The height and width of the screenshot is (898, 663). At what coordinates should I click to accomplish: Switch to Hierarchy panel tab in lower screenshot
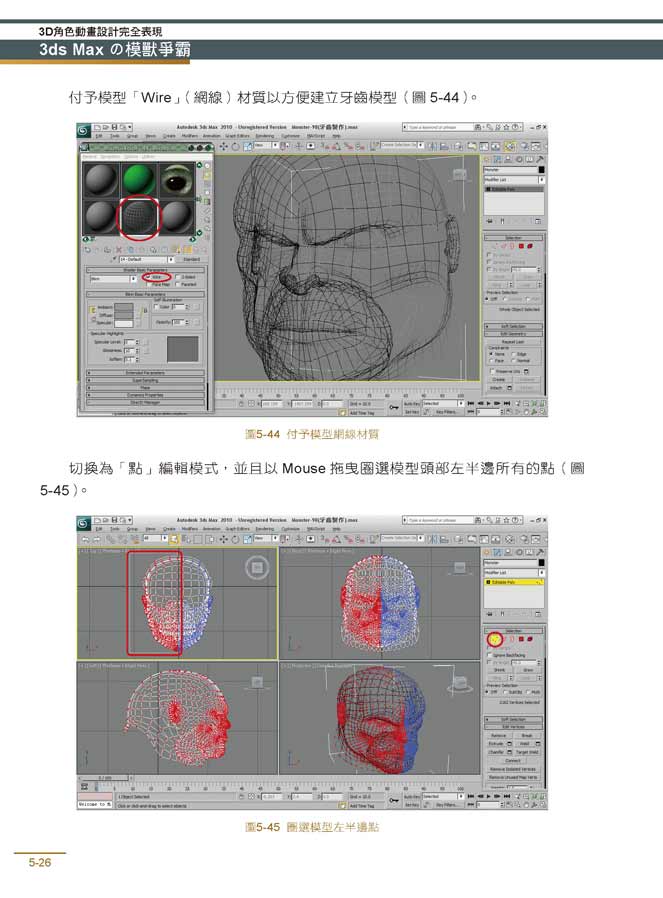509,553
